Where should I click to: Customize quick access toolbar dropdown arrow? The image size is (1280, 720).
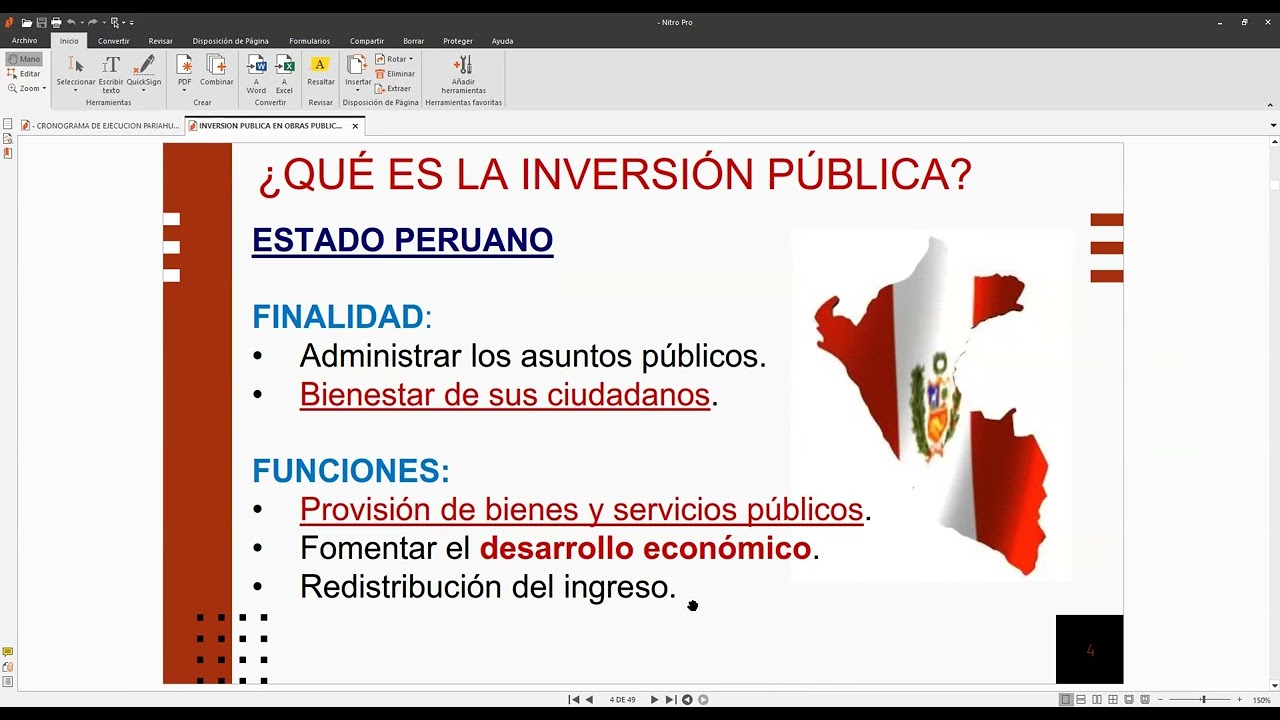(132, 22)
